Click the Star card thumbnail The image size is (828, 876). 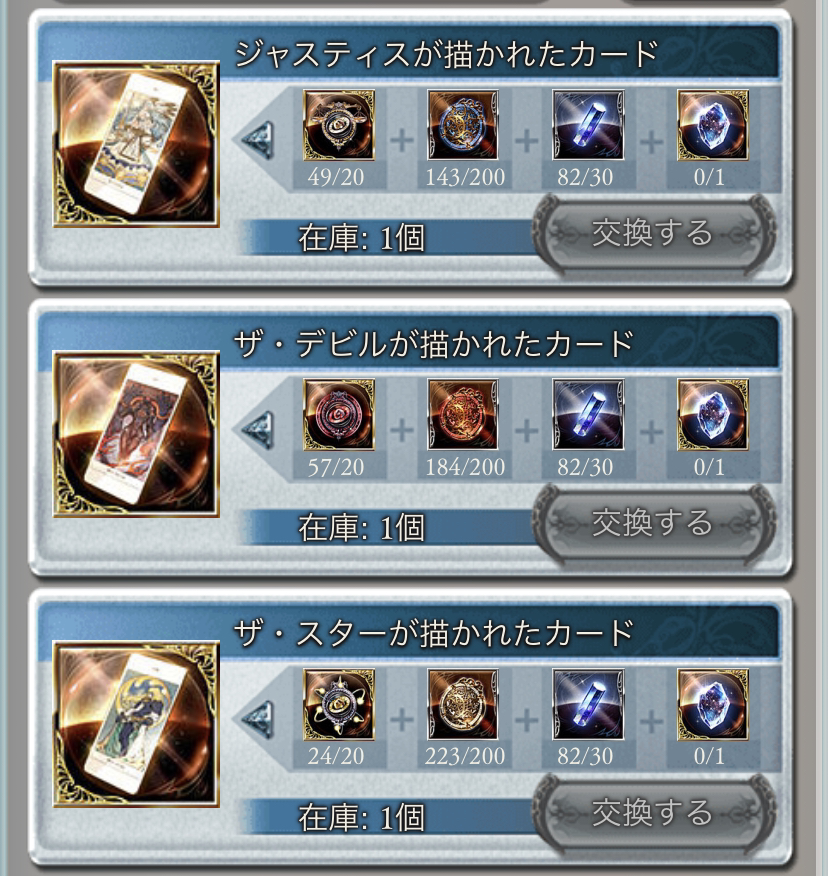pos(136,724)
